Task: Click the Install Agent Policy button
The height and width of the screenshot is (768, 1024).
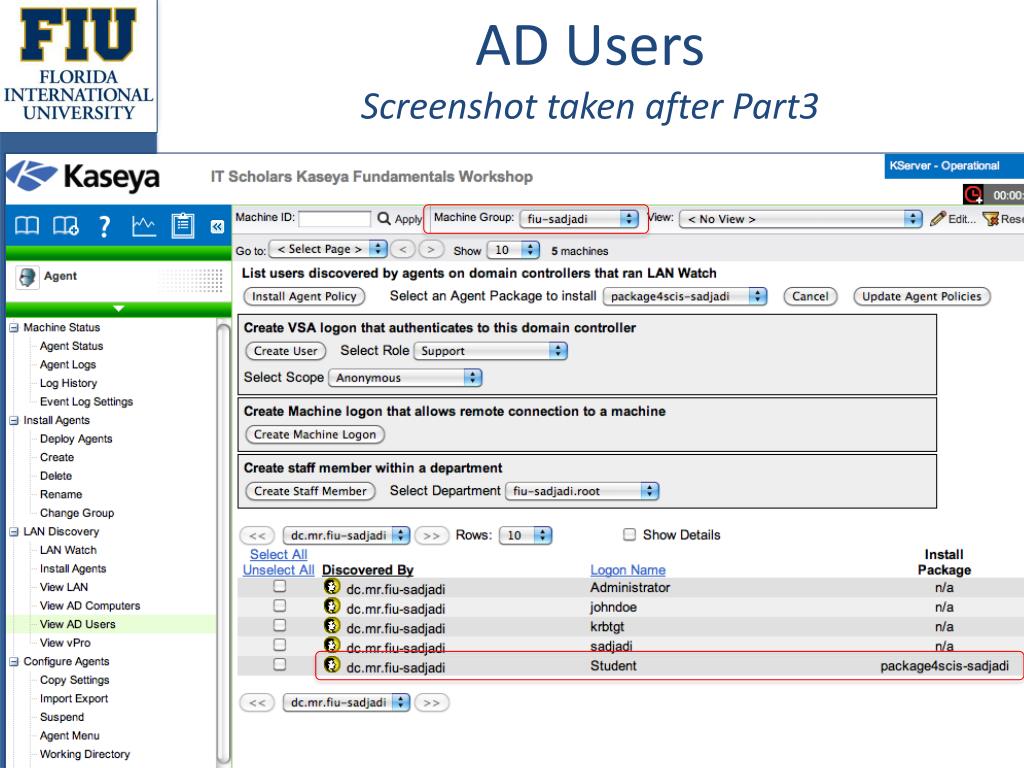Action: (x=304, y=296)
